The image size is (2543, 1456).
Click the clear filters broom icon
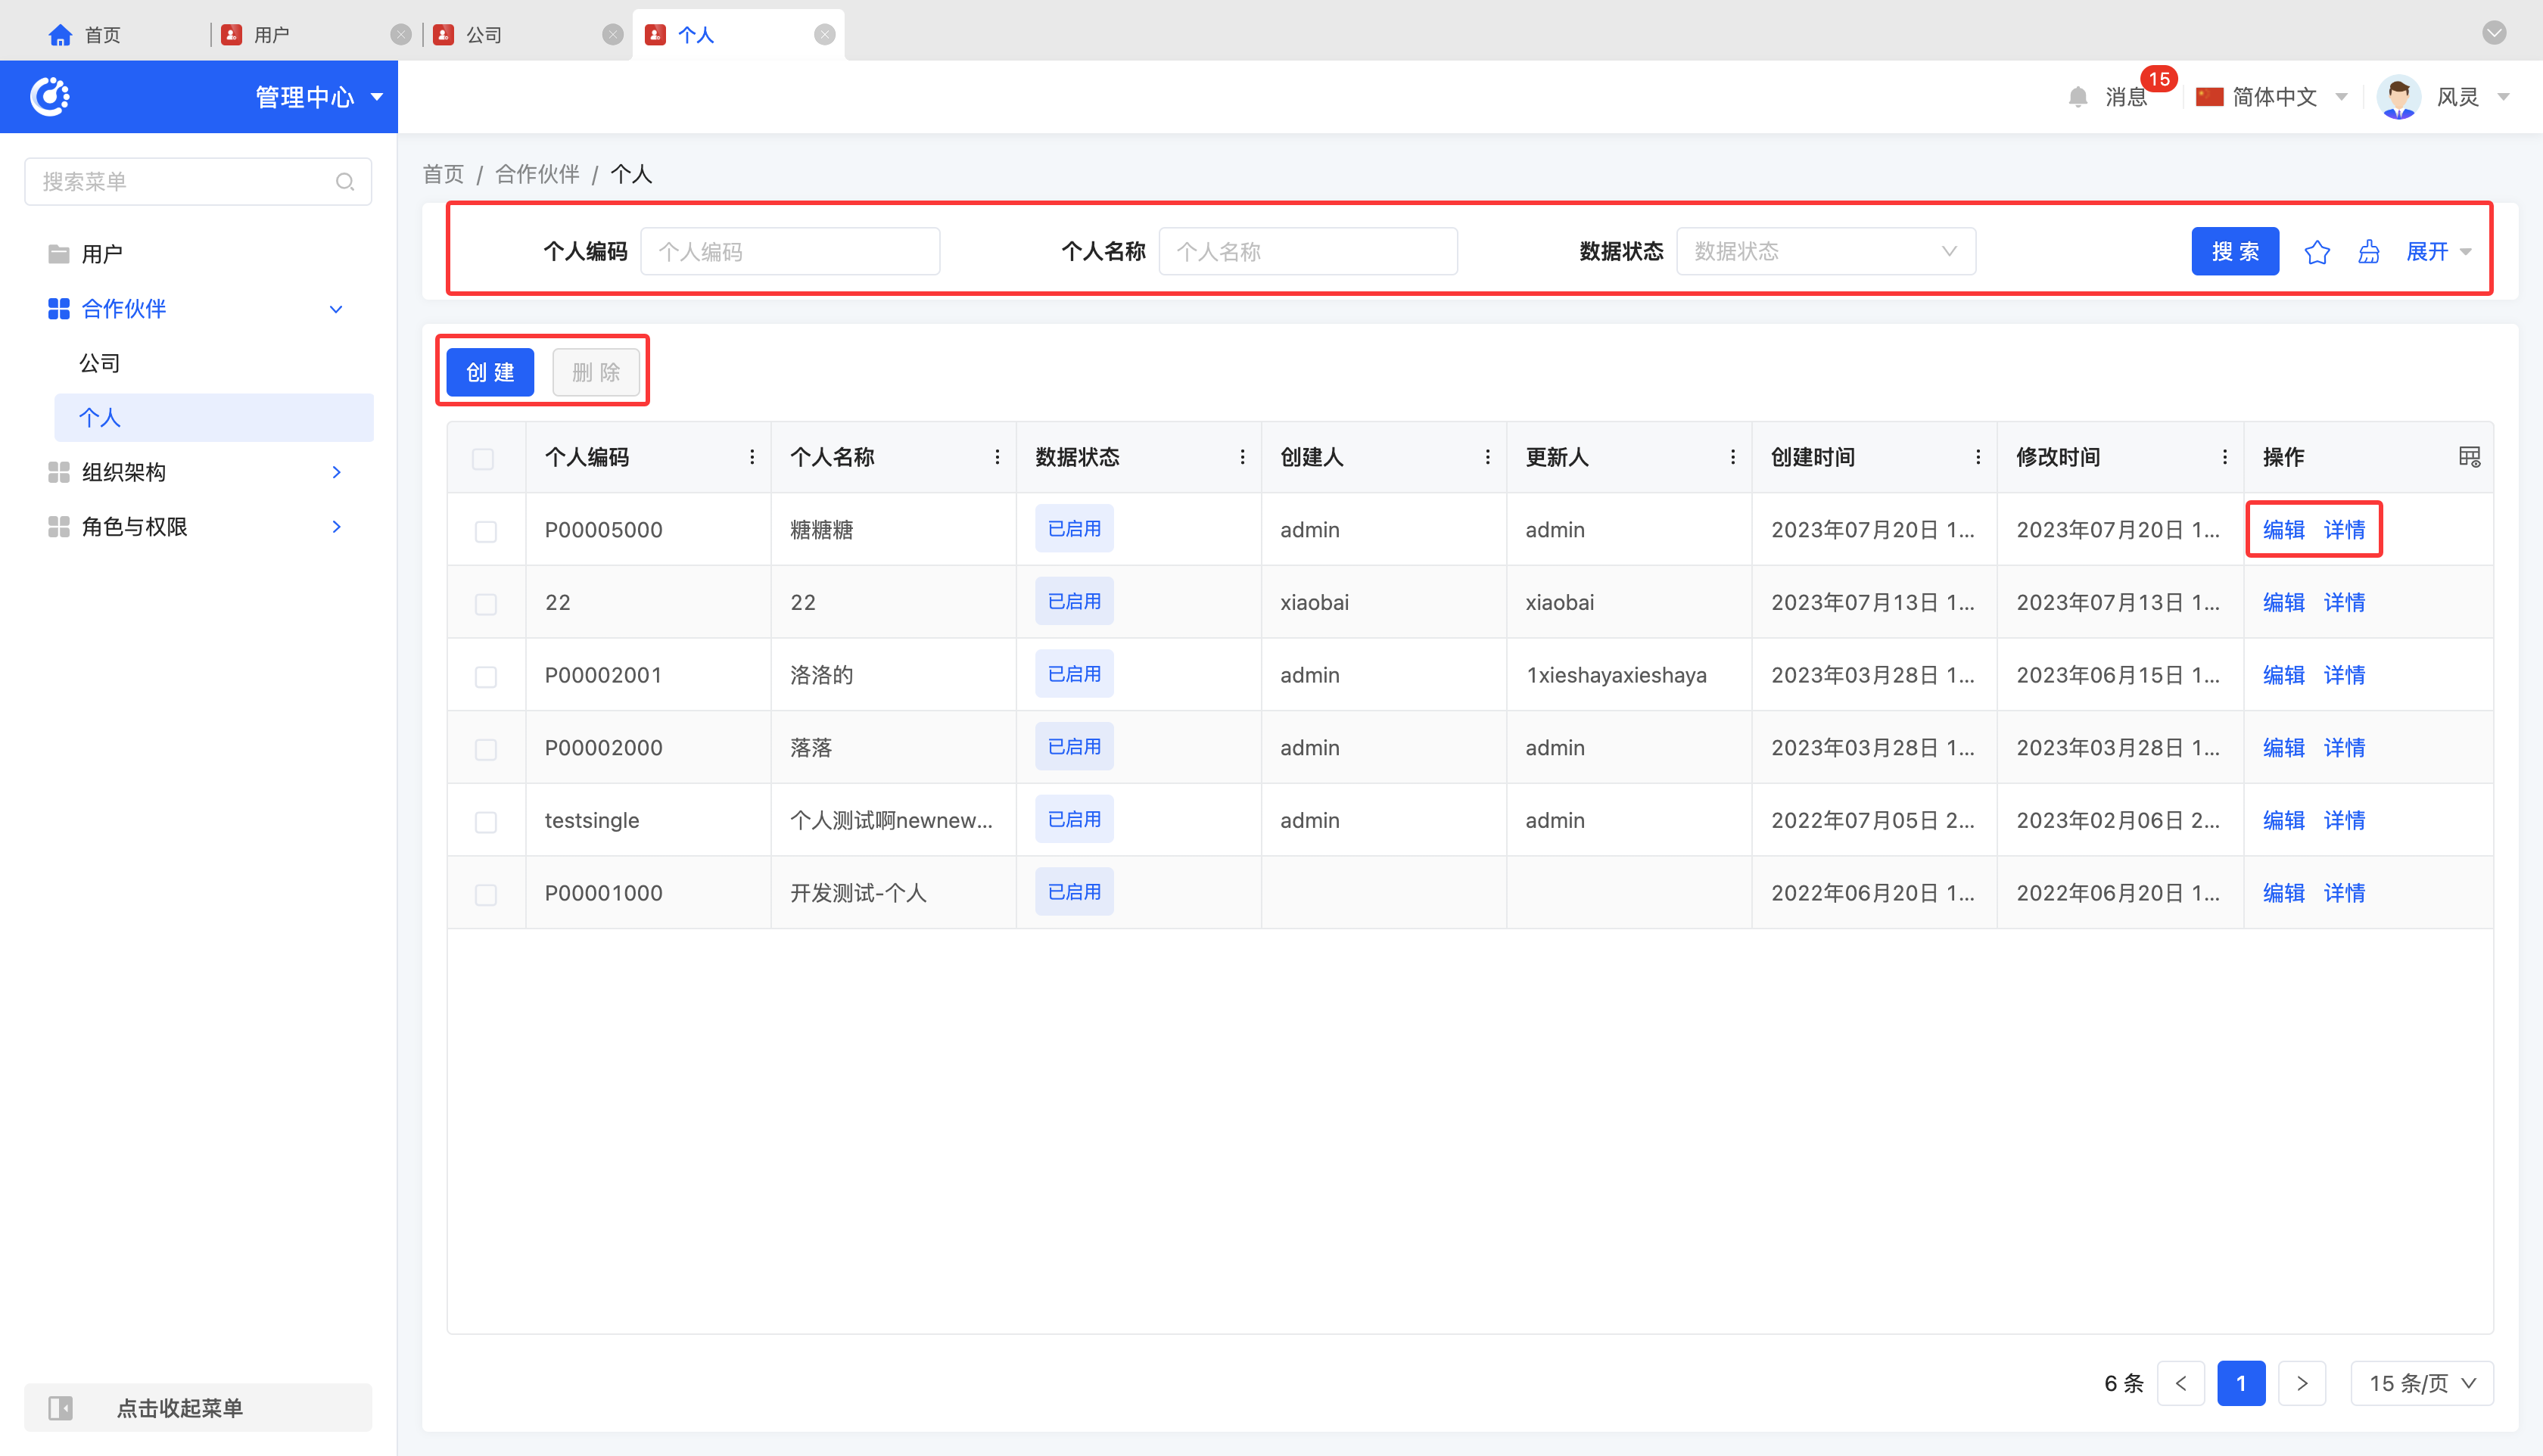click(x=2368, y=252)
